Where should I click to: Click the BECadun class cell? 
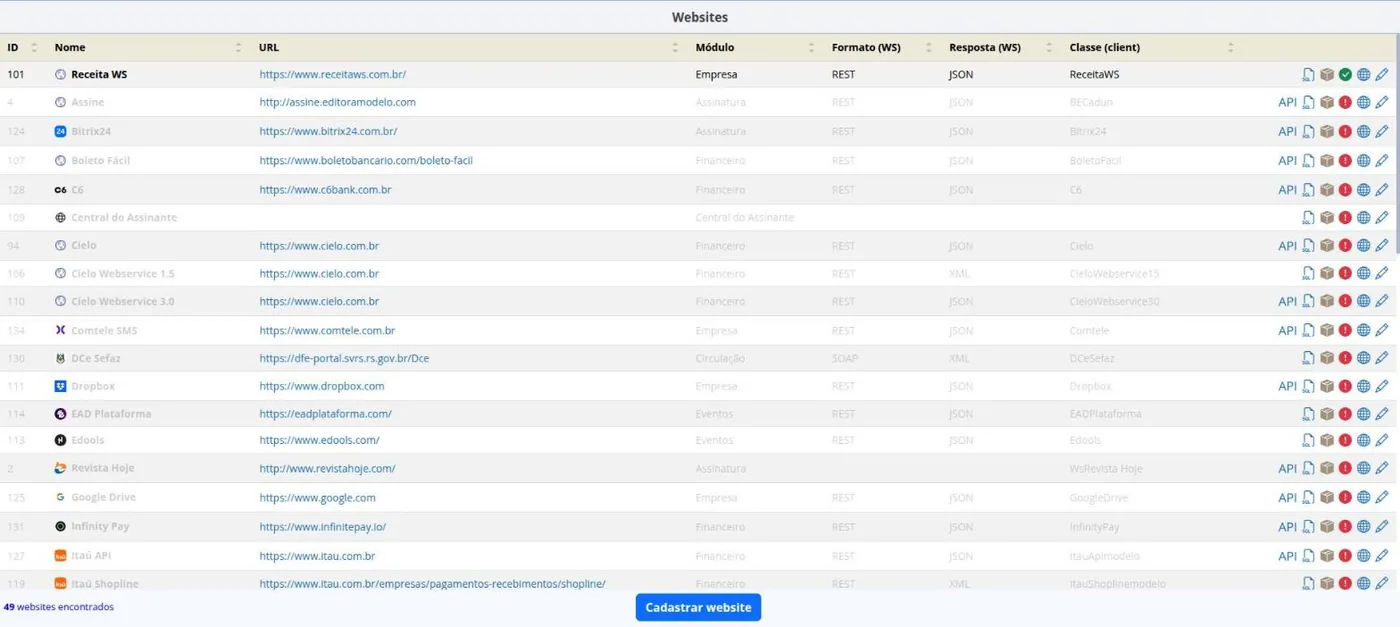[1091, 102]
